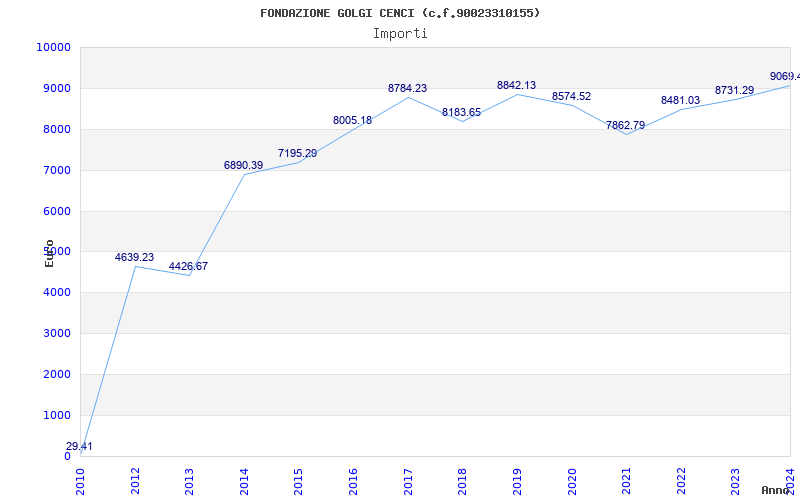Click the 9000 y-axis tick label
800x500 pixels.
click(x=56, y=89)
